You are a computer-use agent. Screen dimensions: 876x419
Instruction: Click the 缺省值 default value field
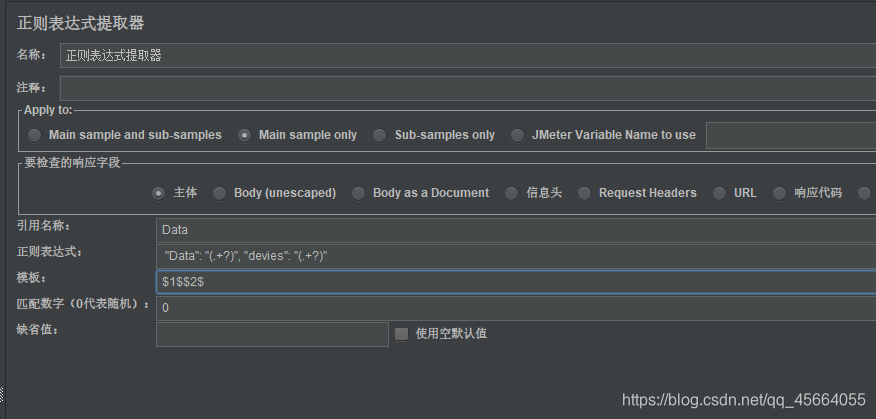[272, 334]
